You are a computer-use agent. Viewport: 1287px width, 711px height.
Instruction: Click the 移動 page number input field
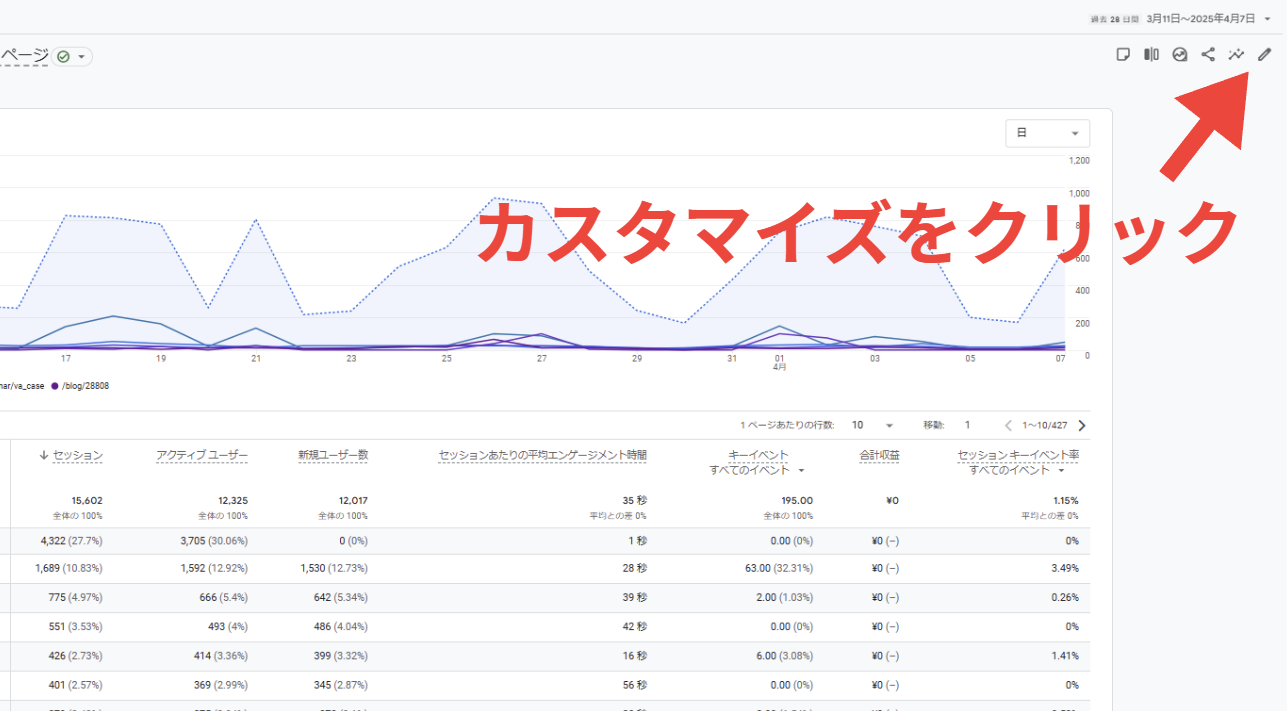[968, 425]
